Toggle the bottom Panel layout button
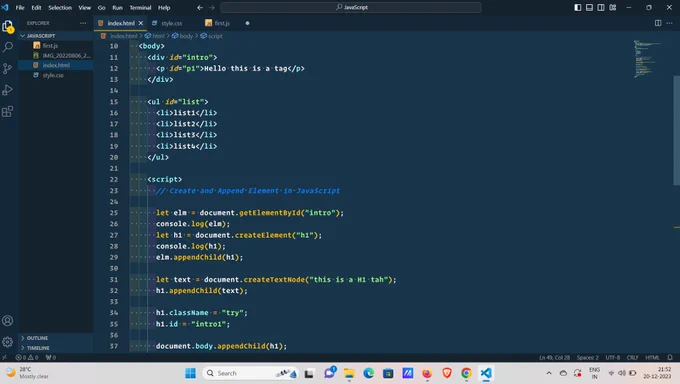 589,7
